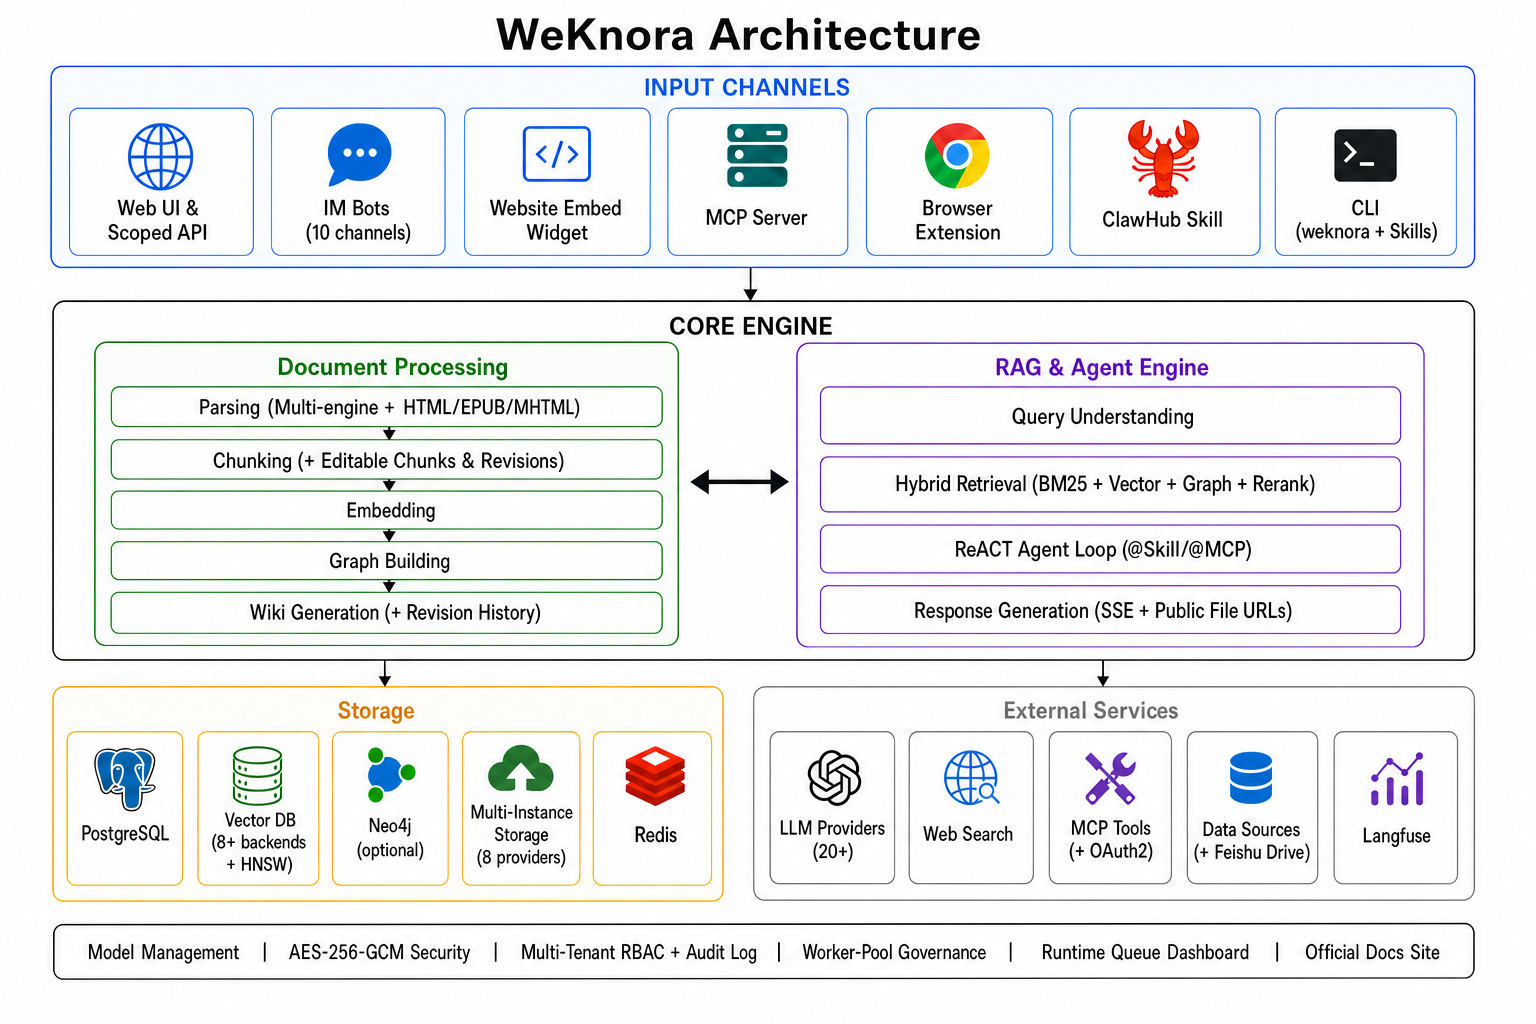Select the Response Generation box

[1110, 610]
